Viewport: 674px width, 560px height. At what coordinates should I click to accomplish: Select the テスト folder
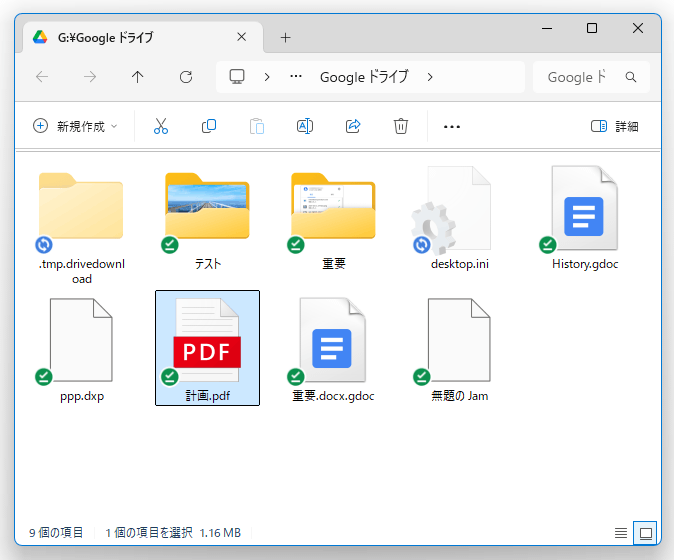(207, 220)
